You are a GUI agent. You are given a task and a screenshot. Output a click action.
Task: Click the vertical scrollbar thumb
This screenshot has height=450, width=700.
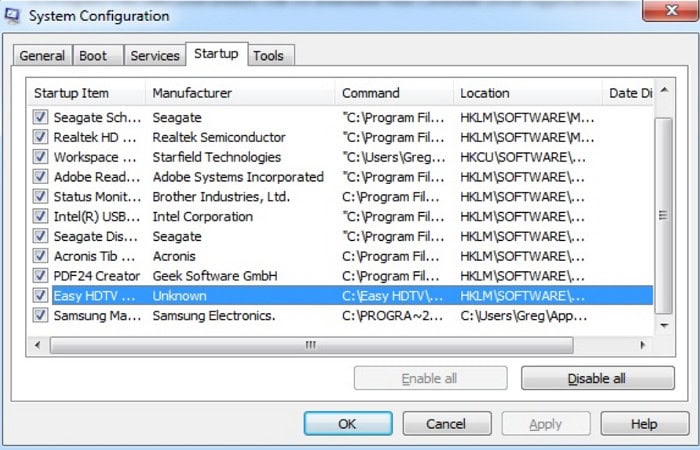pyautogui.click(x=664, y=216)
